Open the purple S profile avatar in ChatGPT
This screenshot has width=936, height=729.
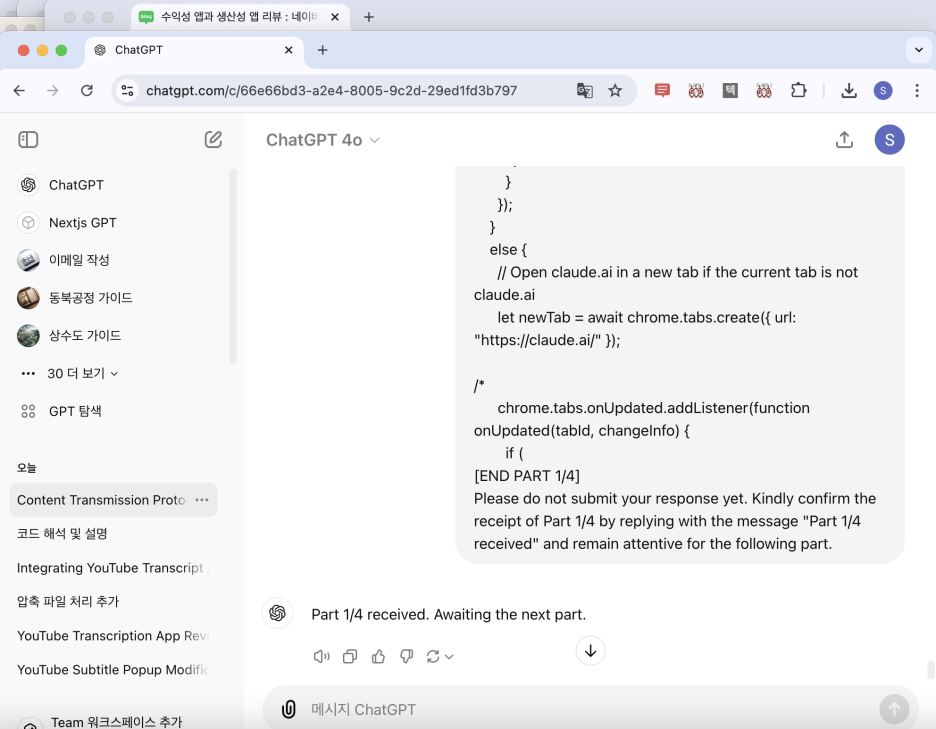[x=889, y=140]
